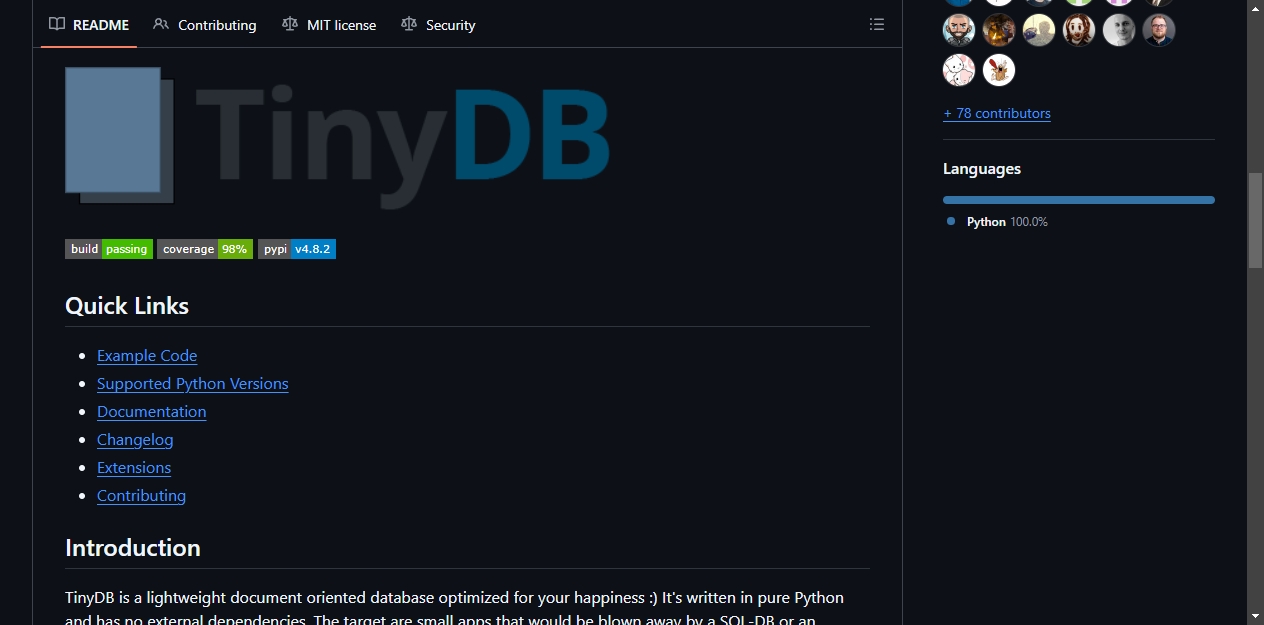Show all via '+ 78 contributors' link

pyautogui.click(x=997, y=113)
